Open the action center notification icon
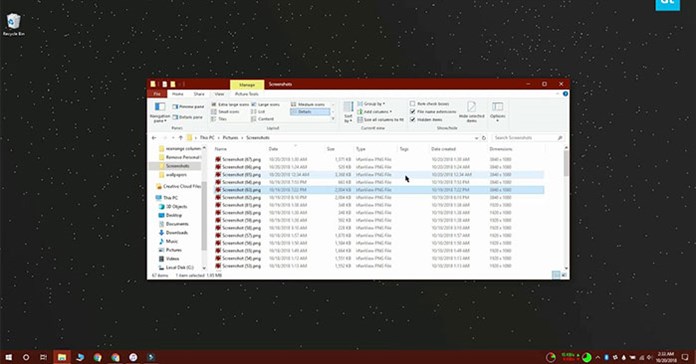This screenshot has height=364, width=696. pos(685,357)
